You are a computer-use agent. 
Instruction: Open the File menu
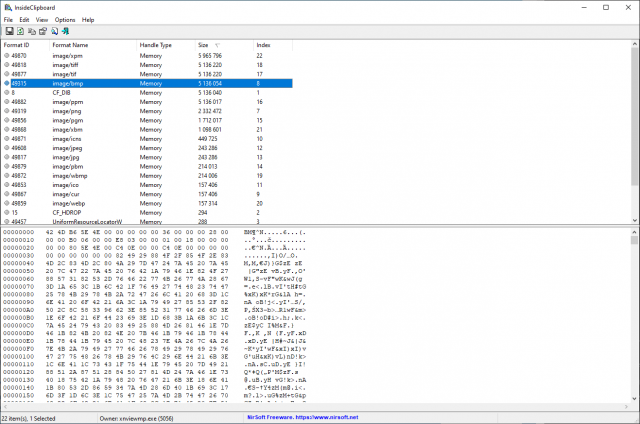pyautogui.click(x=8, y=20)
